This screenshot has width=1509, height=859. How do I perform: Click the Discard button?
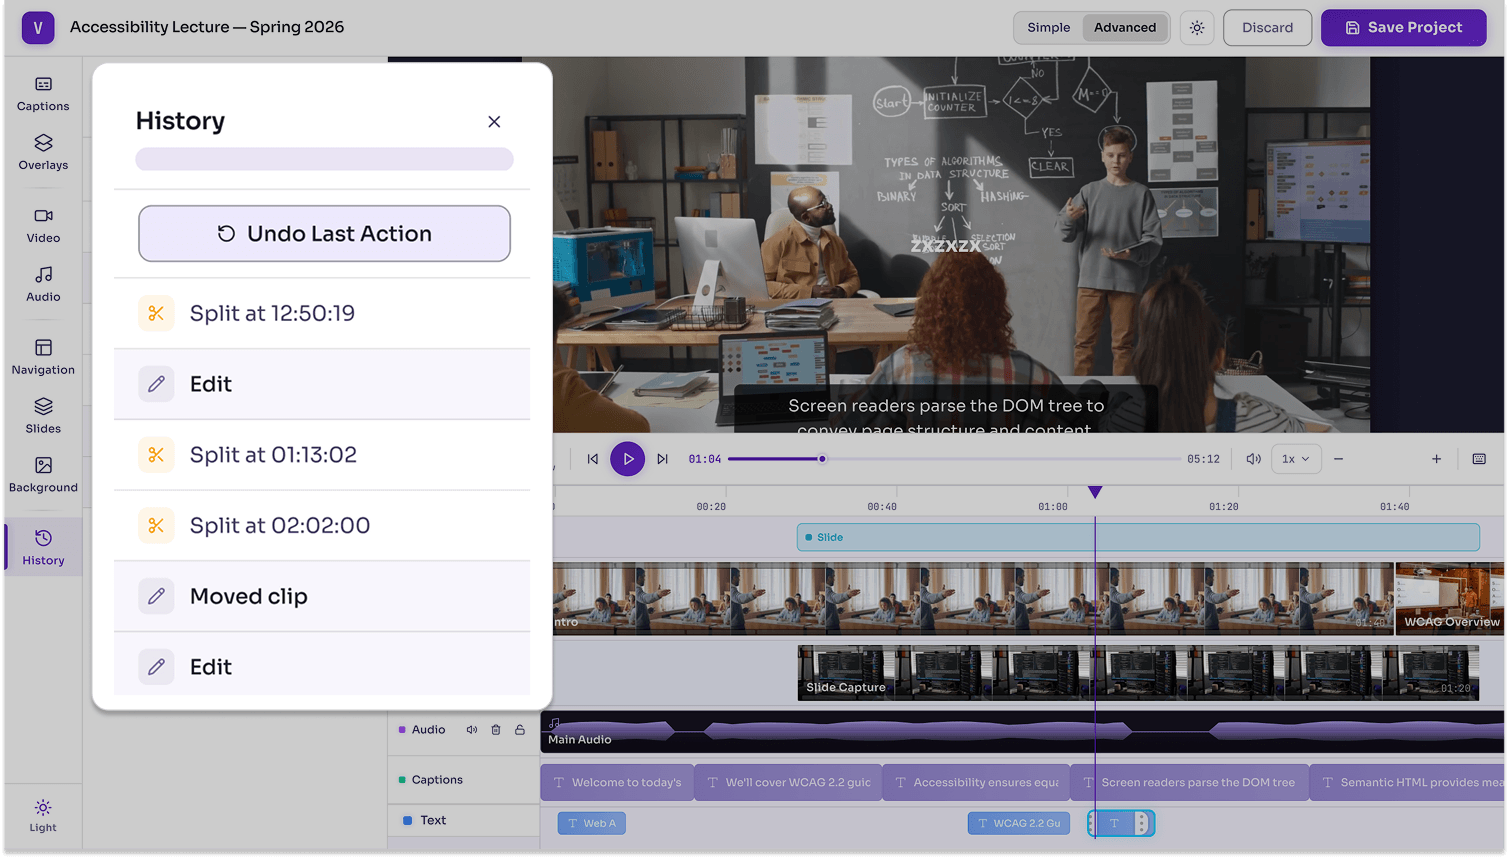(x=1267, y=28)
